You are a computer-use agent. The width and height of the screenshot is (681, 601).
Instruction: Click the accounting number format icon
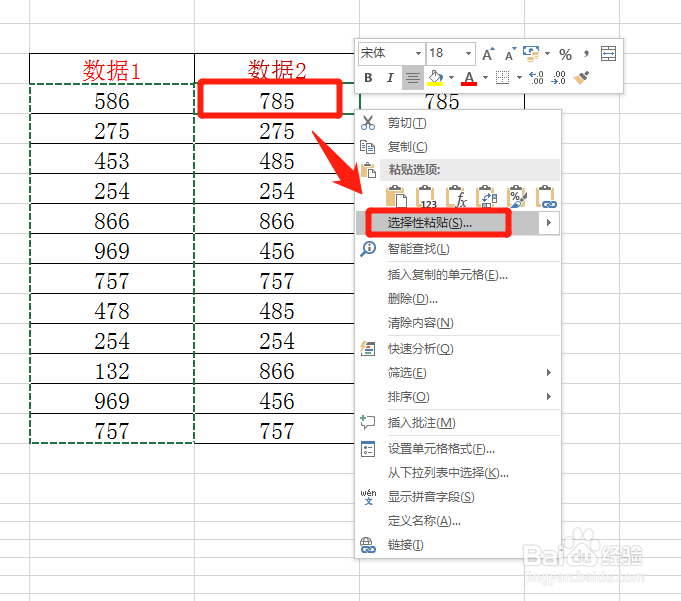pyautogui.click(x=531, y=54)
